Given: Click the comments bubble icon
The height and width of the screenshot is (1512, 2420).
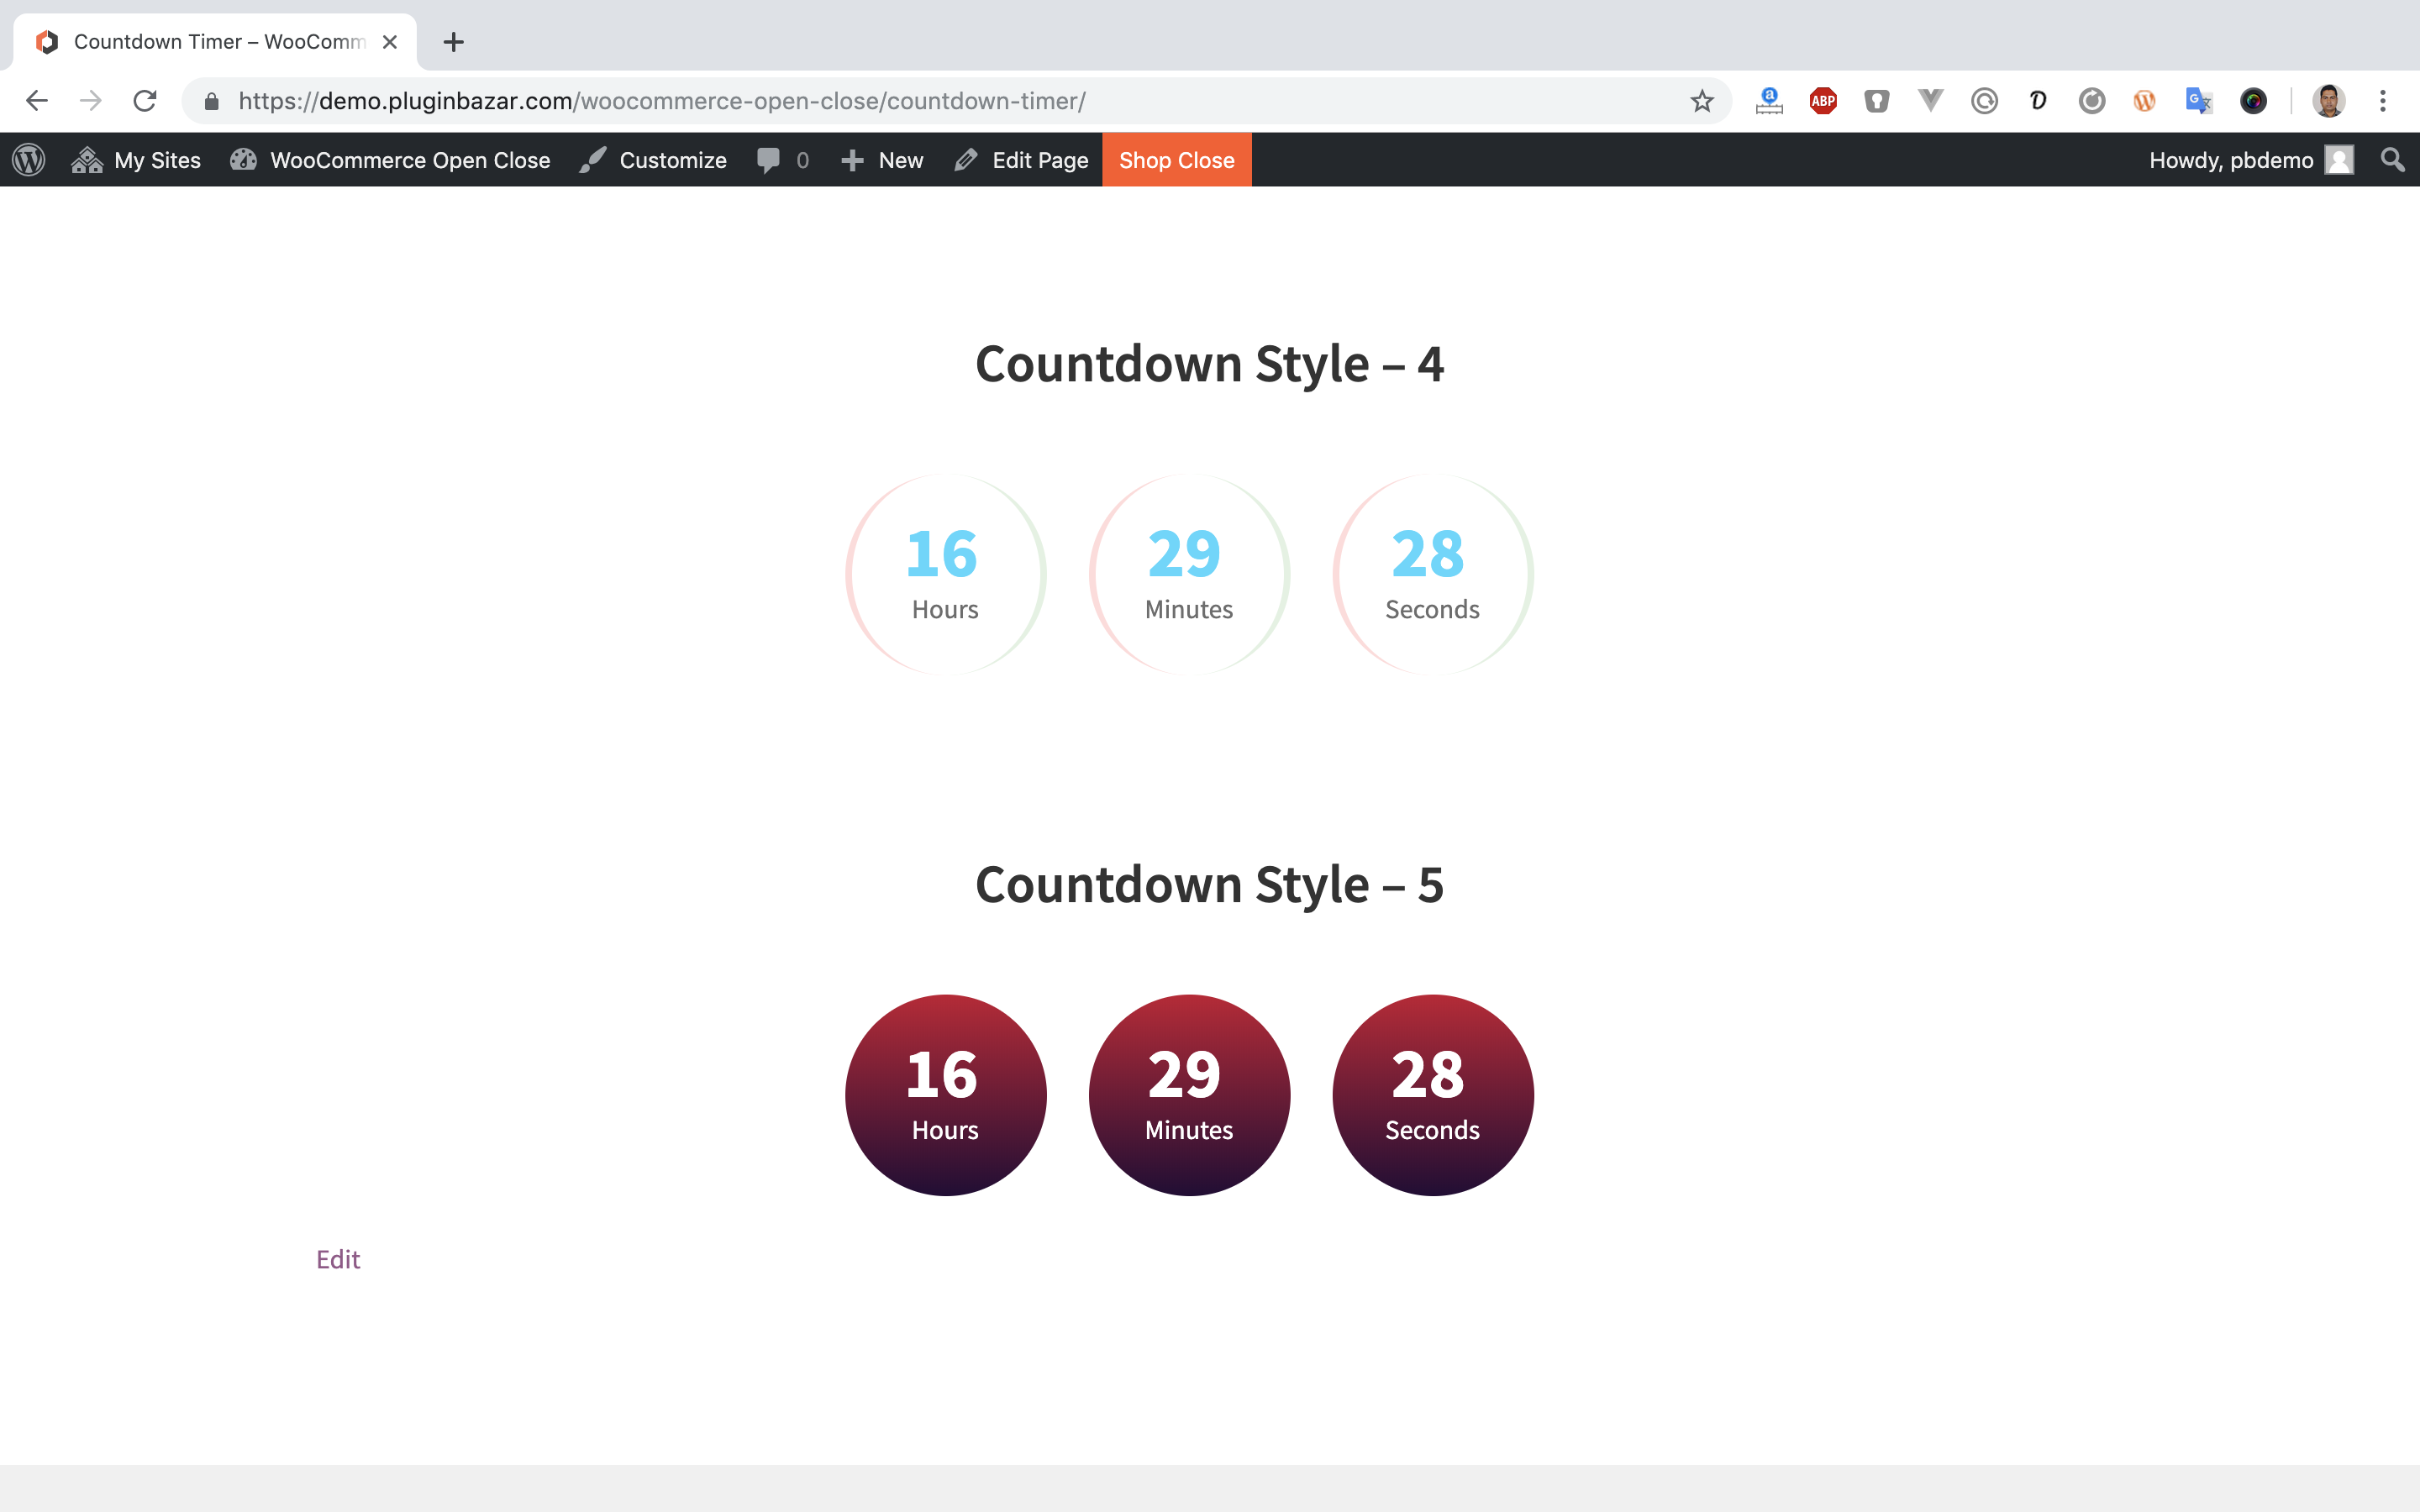Looking at the screenshot, I should (x=769, y=160).
